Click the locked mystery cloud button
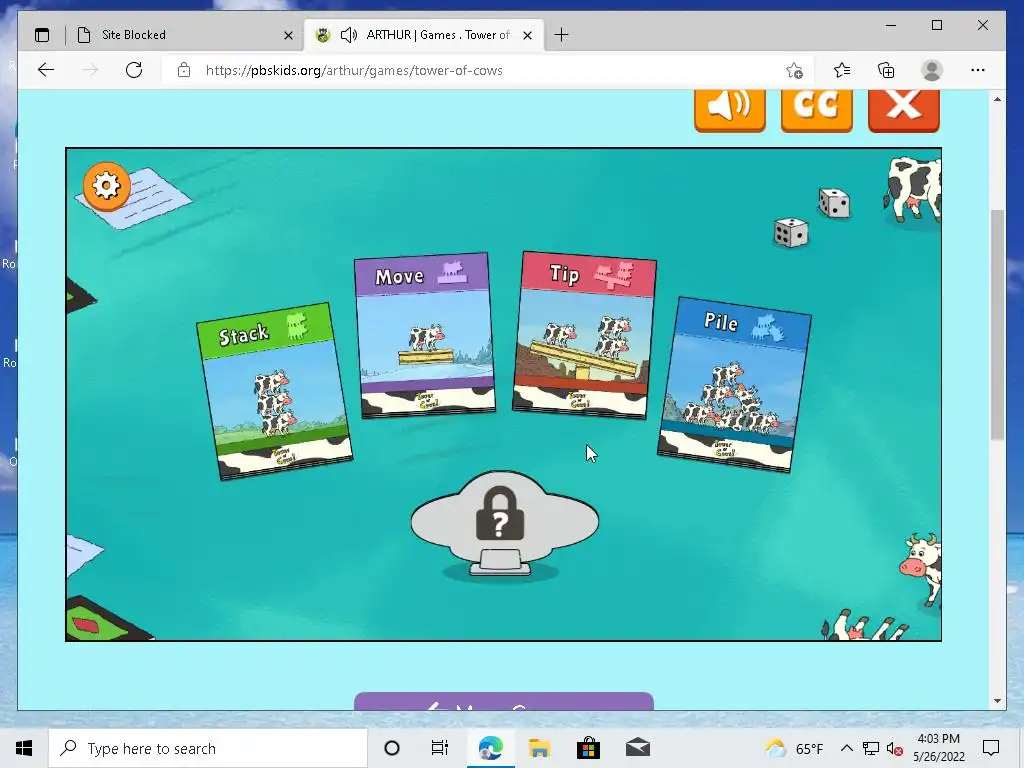Screen dimensions: 1024x768 coord(504,524)
